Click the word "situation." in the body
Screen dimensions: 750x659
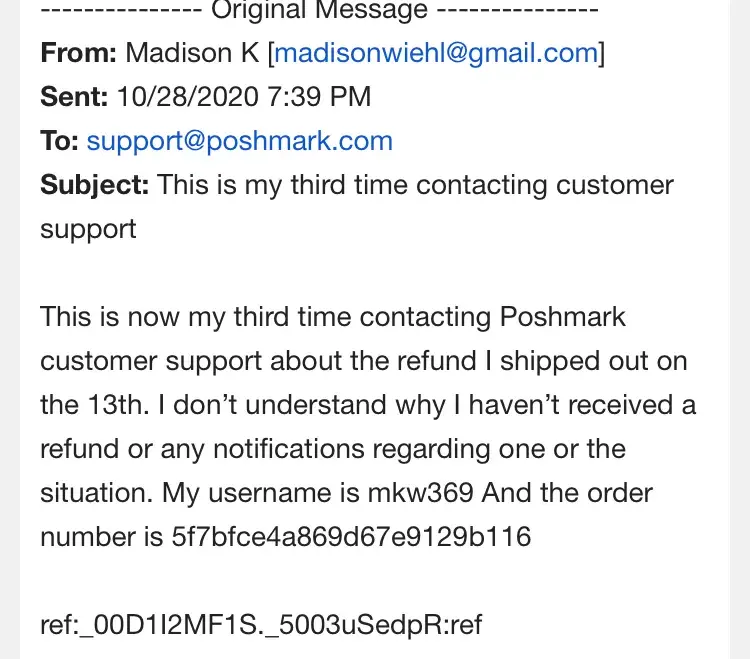(x=97, y=493)
